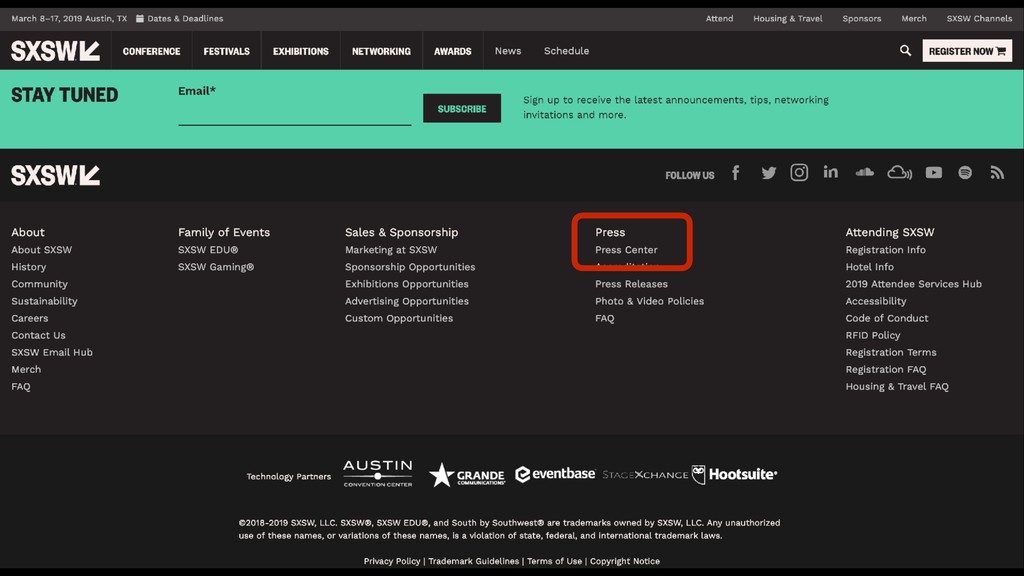Open the RFID Policy link

pos(873,335)
